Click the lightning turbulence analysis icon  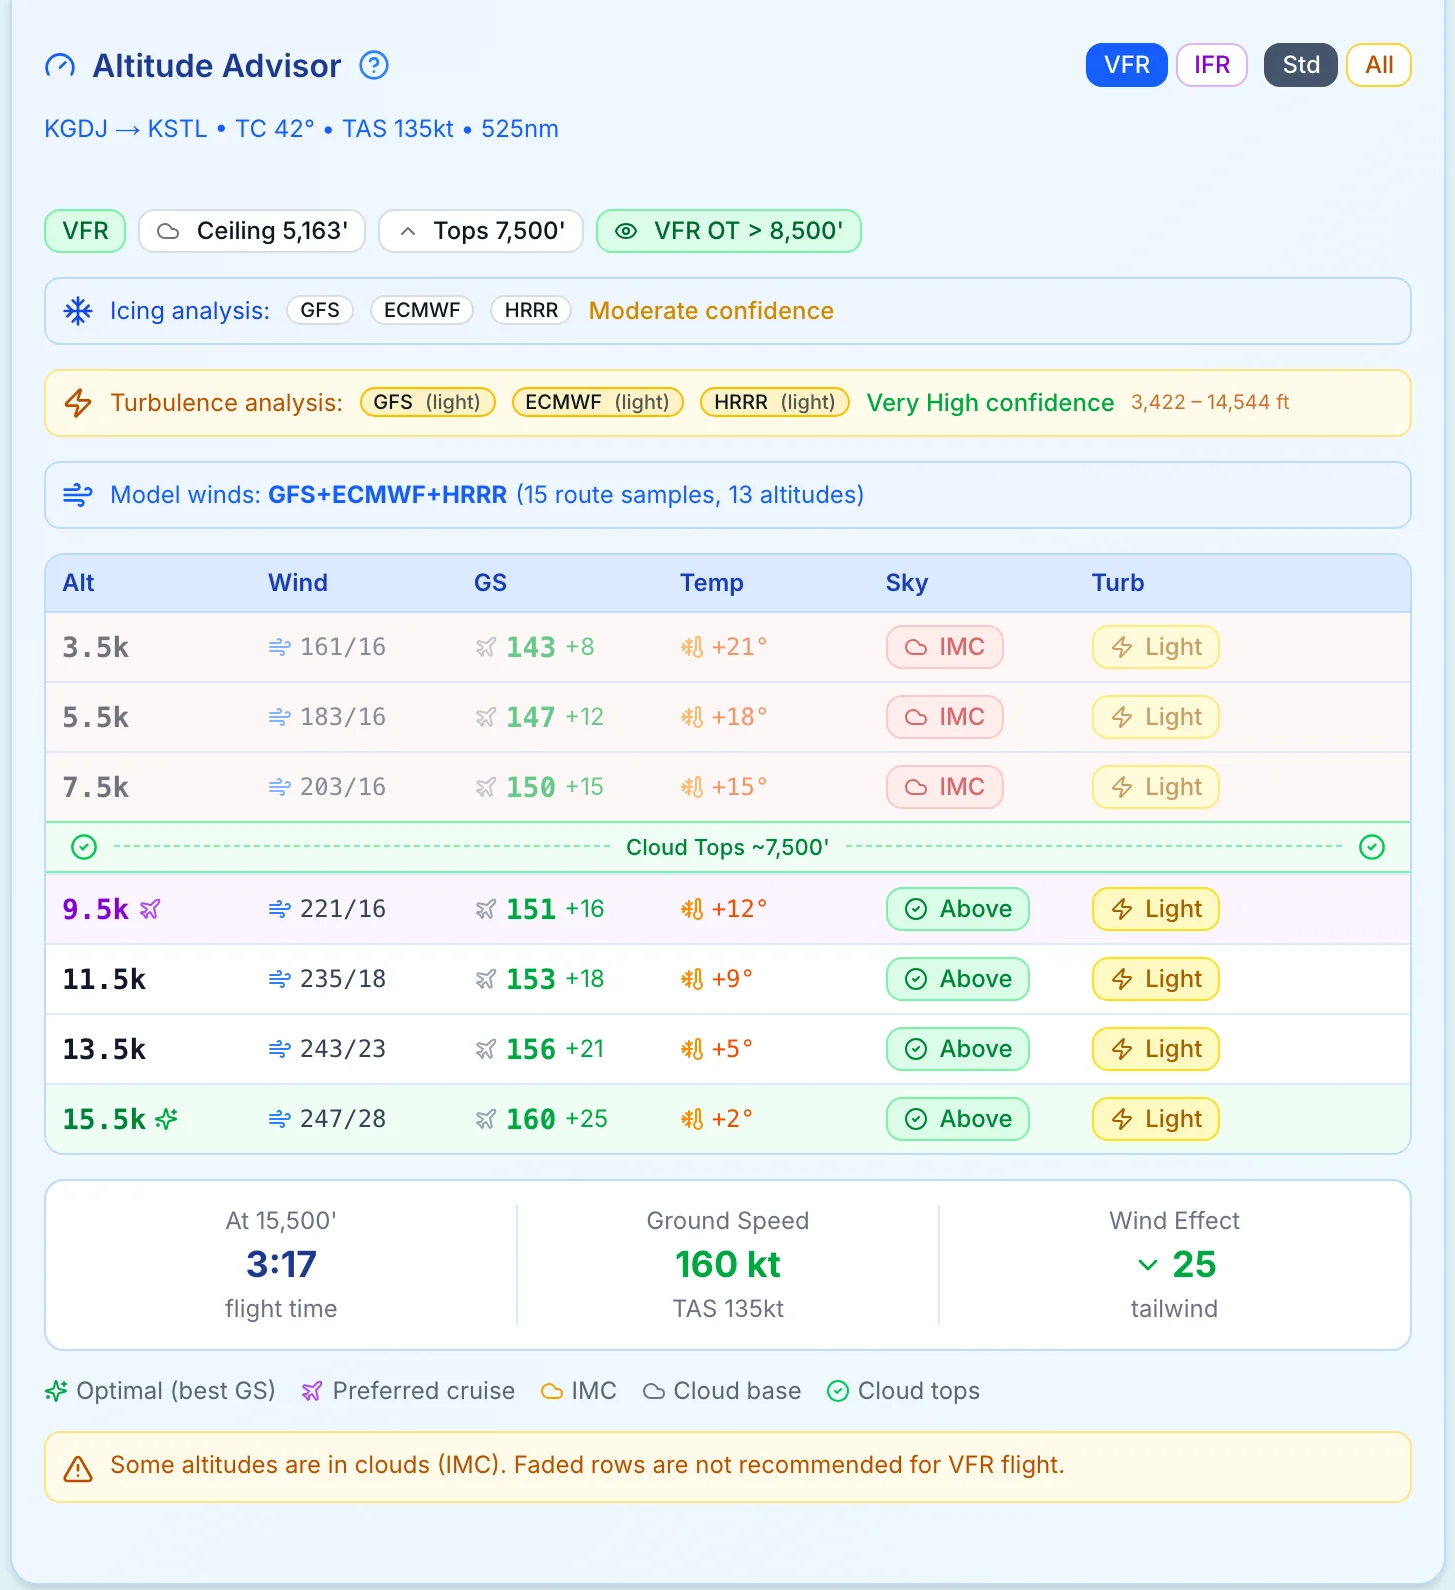pyautogui.click(x=78, y=403)
